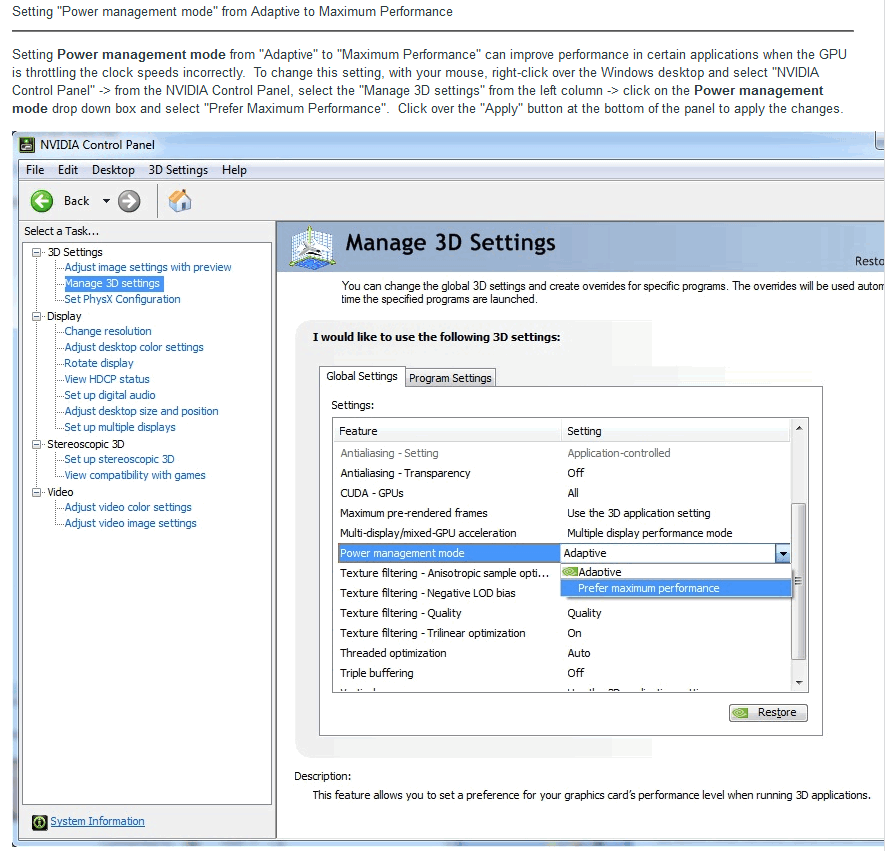Click the Manage 3D Settings header icon
The width and height of the screenshot is (885, 851).
coord(313,246)
